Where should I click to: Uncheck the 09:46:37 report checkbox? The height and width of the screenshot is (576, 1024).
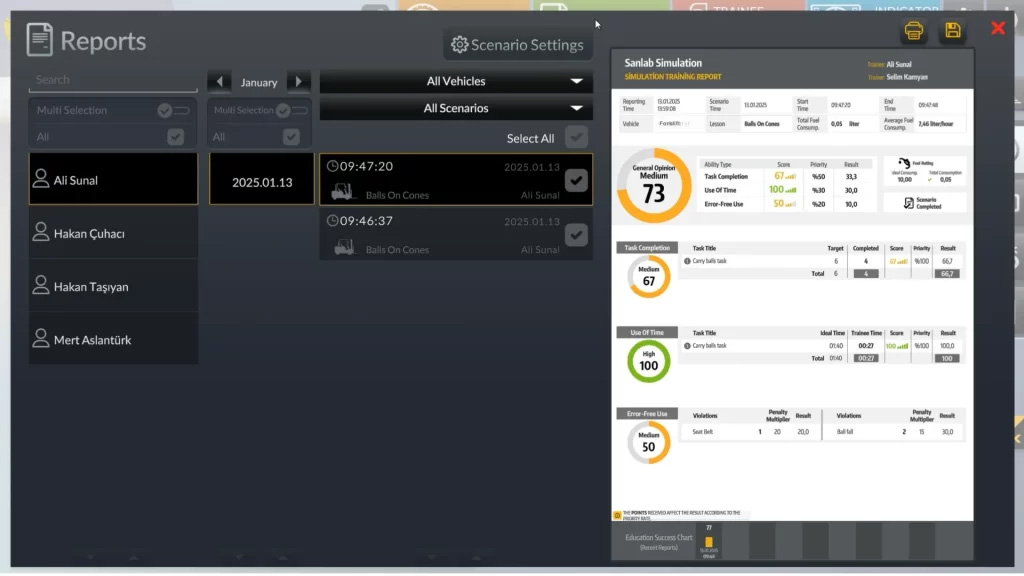[576, 234]
